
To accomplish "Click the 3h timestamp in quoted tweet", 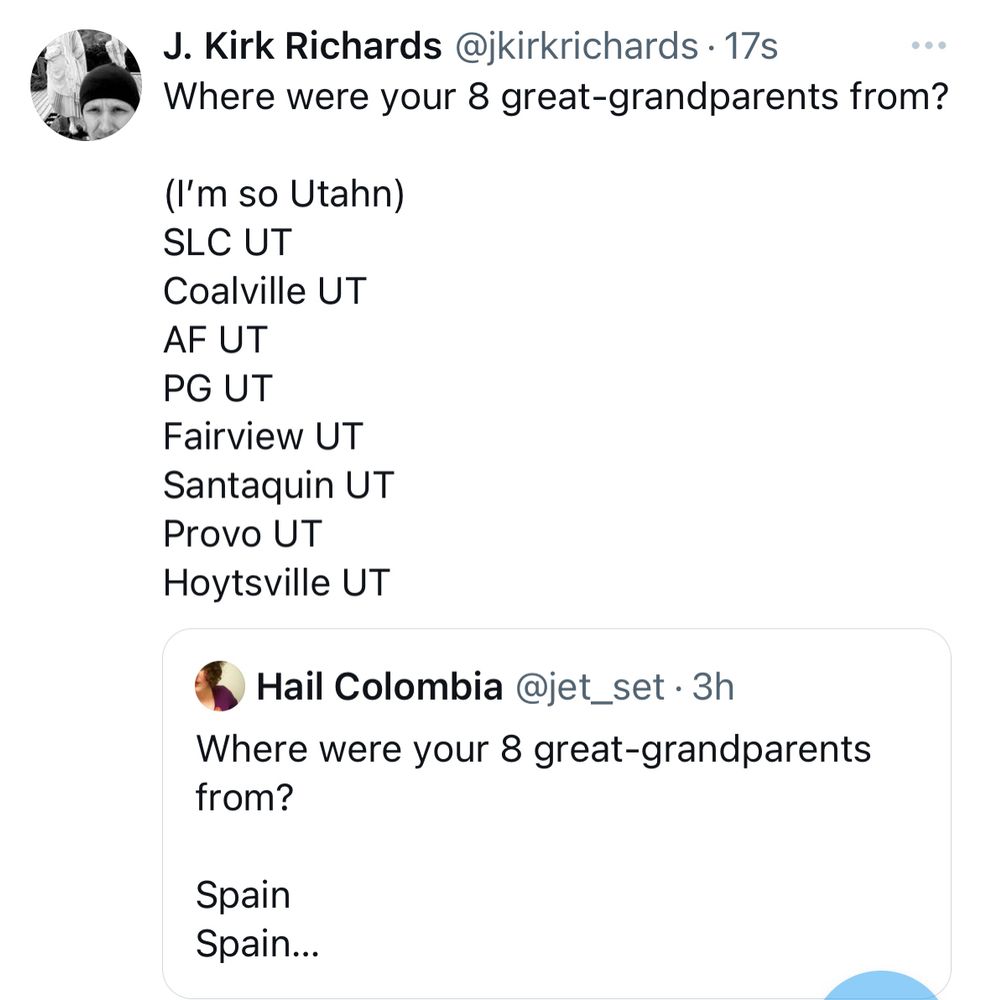I will pos(713,687).
